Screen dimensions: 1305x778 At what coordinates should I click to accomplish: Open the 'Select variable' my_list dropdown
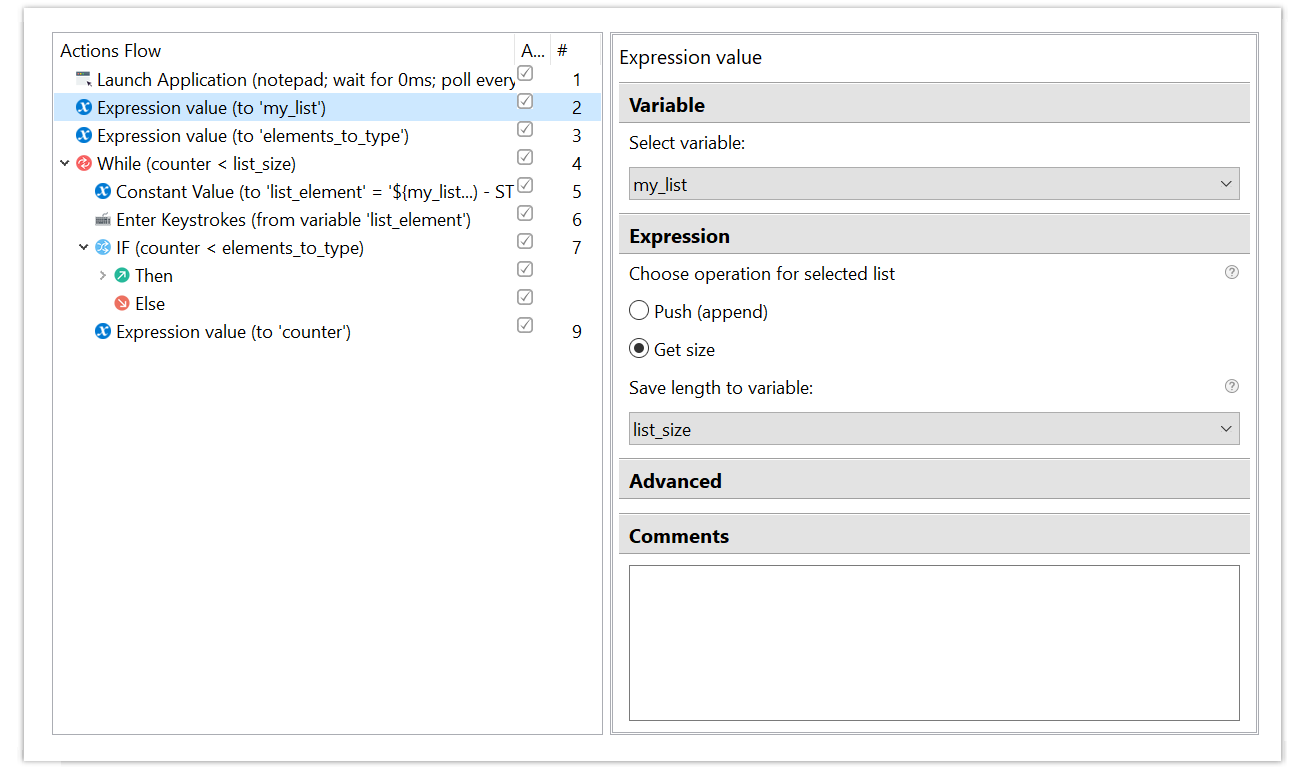934,184
